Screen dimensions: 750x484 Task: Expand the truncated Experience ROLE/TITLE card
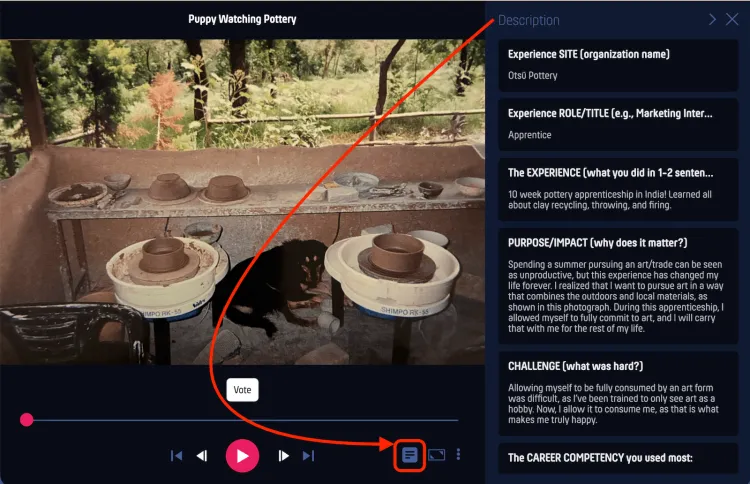point(618,124)
